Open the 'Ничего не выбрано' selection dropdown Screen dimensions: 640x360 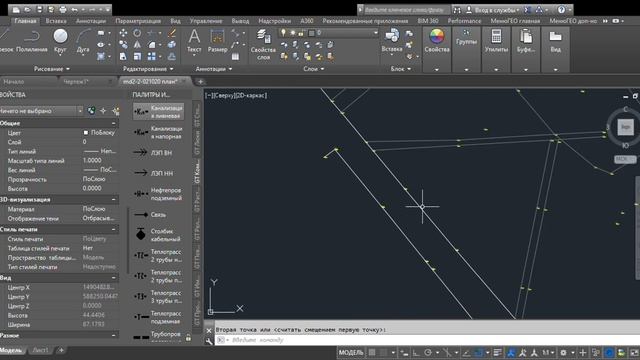tap(41, 111)
